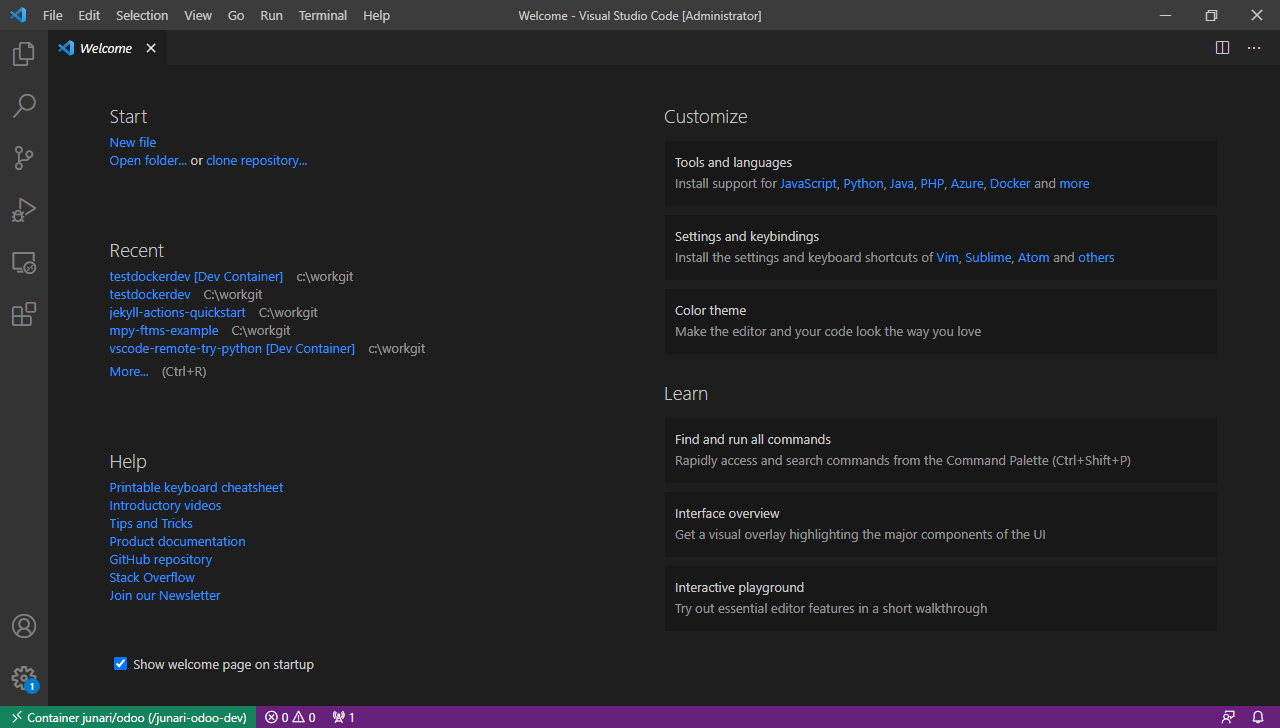Open Product documentation link
The image size is (1280, 728).
[177, 541]
